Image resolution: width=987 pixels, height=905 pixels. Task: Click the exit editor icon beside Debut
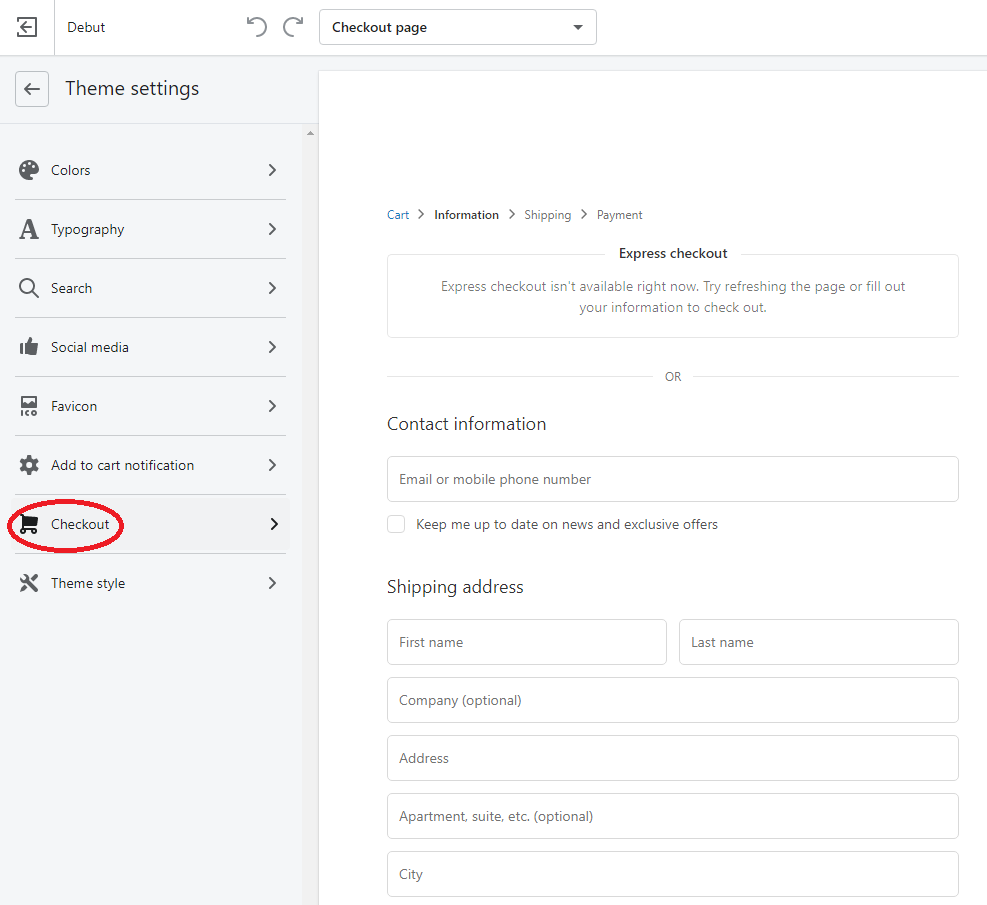[26, 27]
